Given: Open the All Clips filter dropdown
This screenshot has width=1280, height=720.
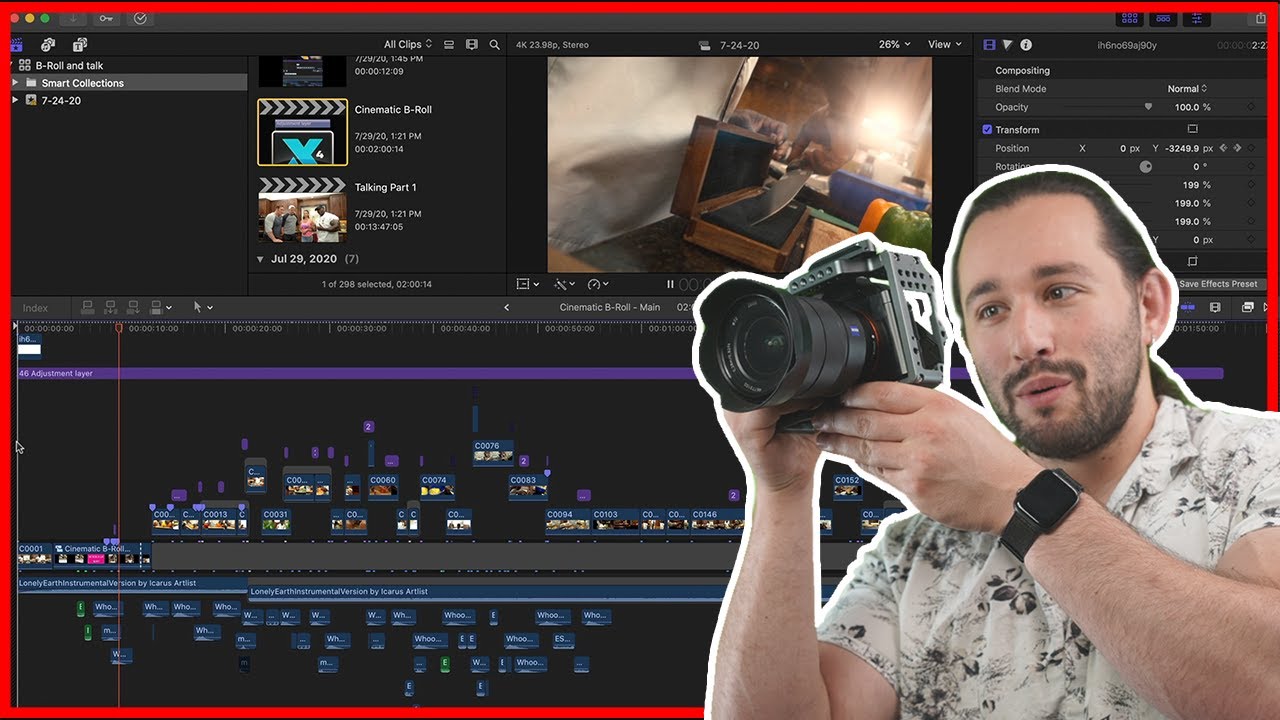Looking at the screenshot, I should pos(408,44).
